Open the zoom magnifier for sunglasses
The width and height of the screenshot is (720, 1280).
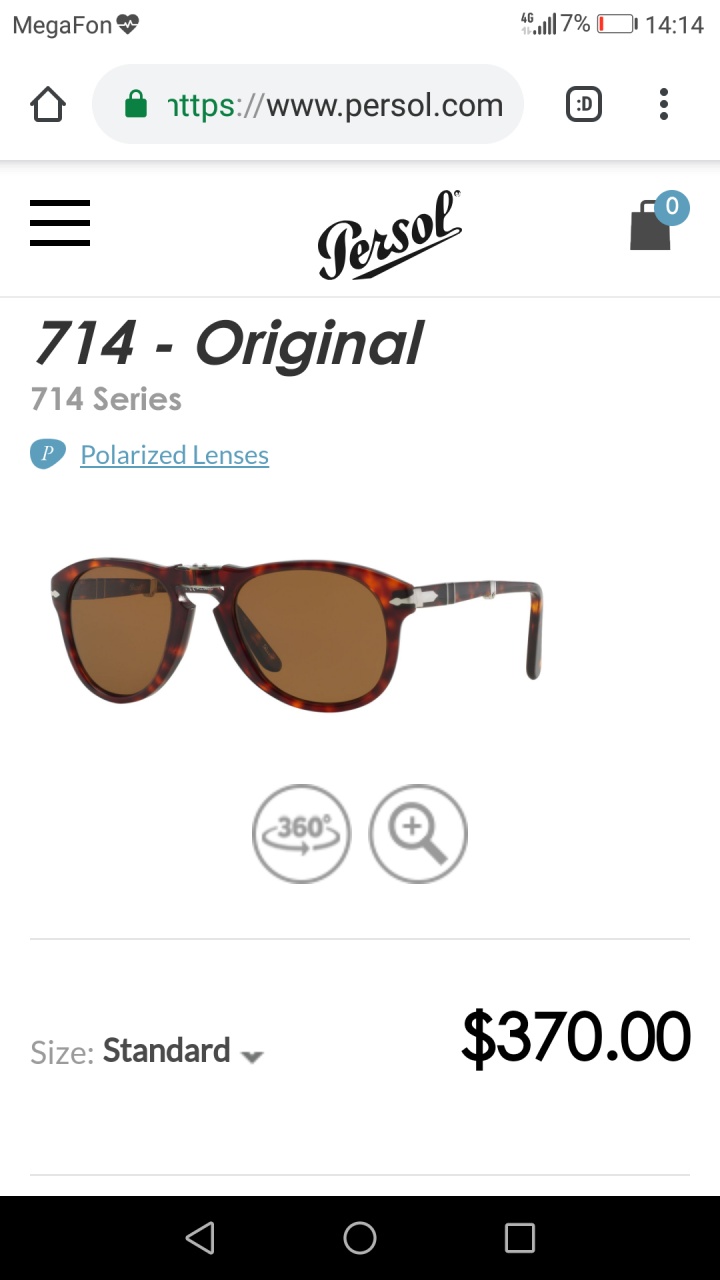[418, 833]
